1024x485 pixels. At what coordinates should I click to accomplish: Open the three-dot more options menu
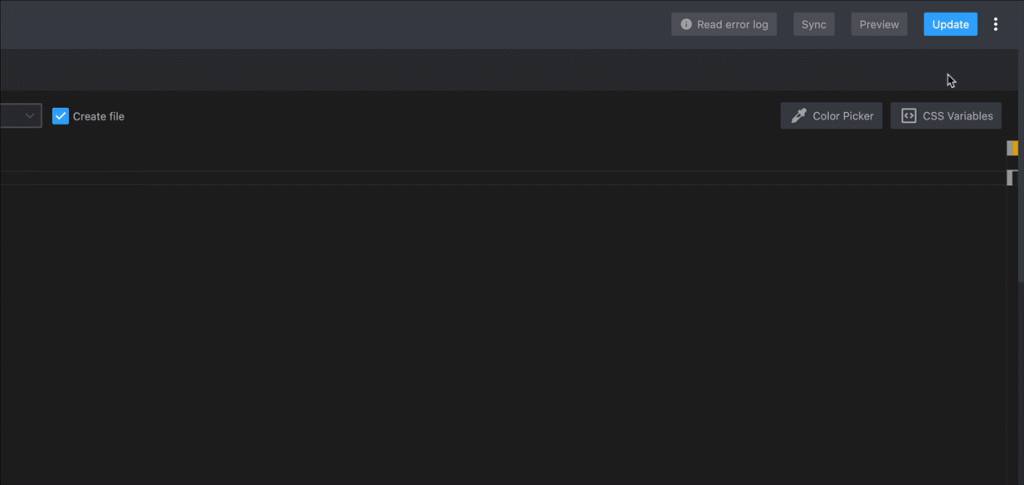click(995, 24)
